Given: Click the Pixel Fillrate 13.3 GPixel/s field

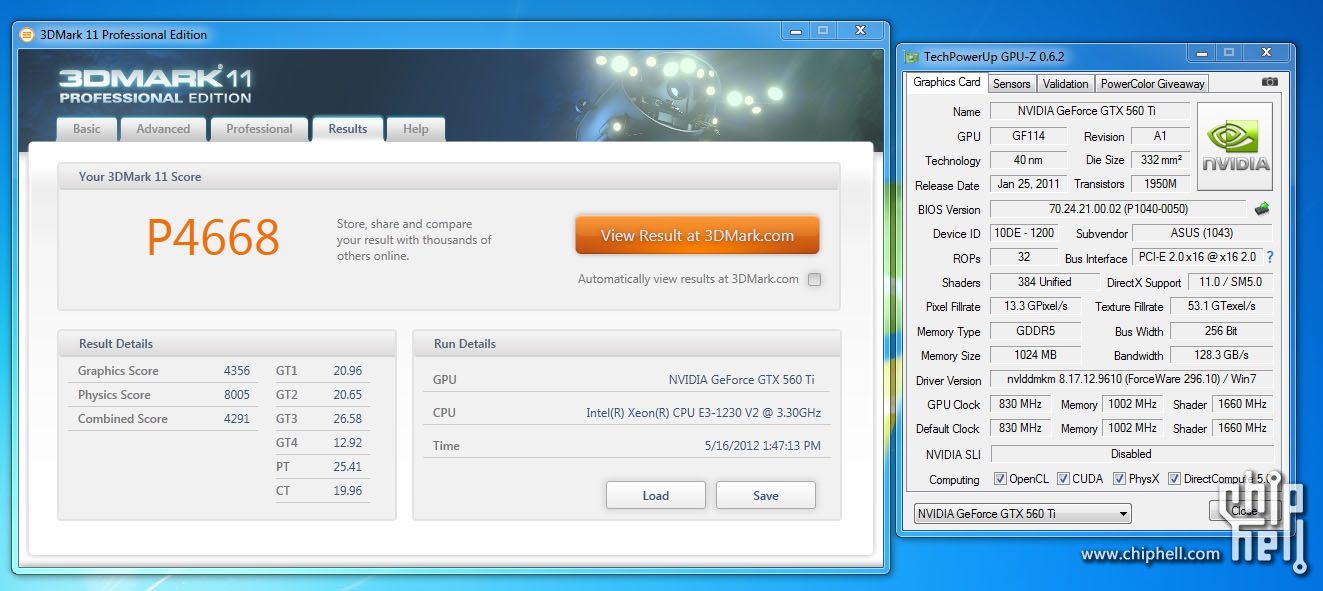Looking at the screenshot, I should click(1036, 306).
